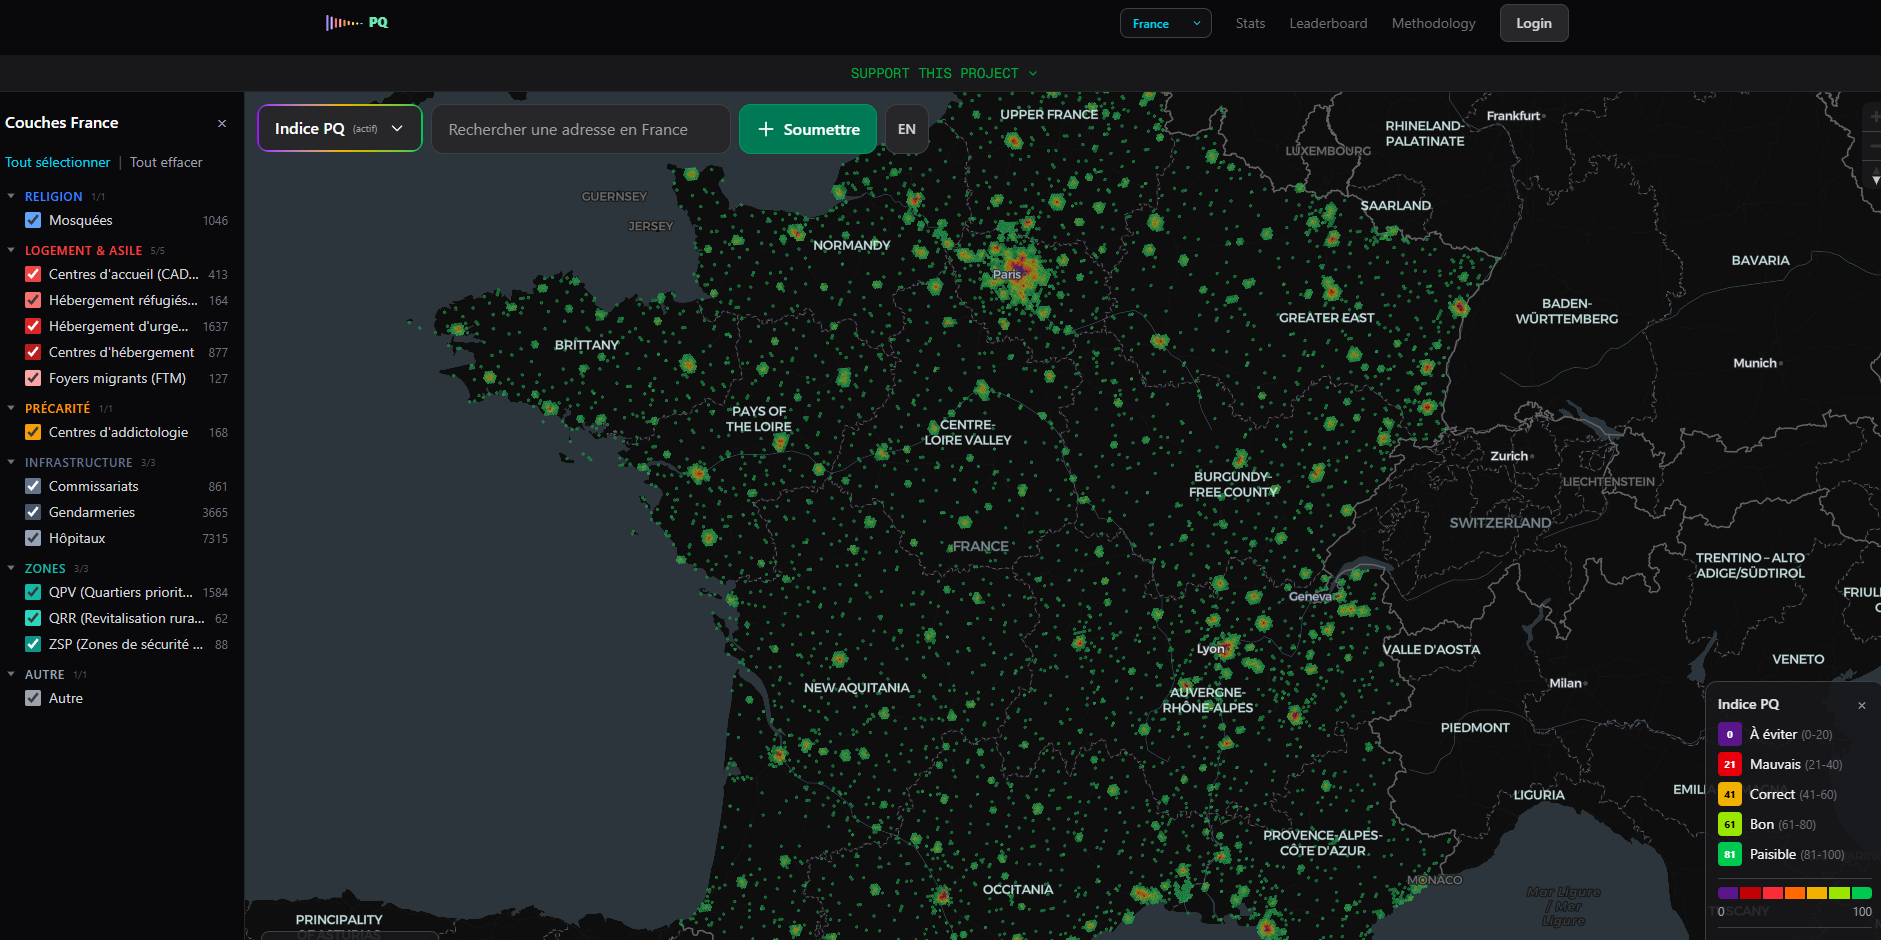This screenshot has width=1881, height=940.
Task: Click the purple 0 À éviter legend badge
Action: [1730, 734]
